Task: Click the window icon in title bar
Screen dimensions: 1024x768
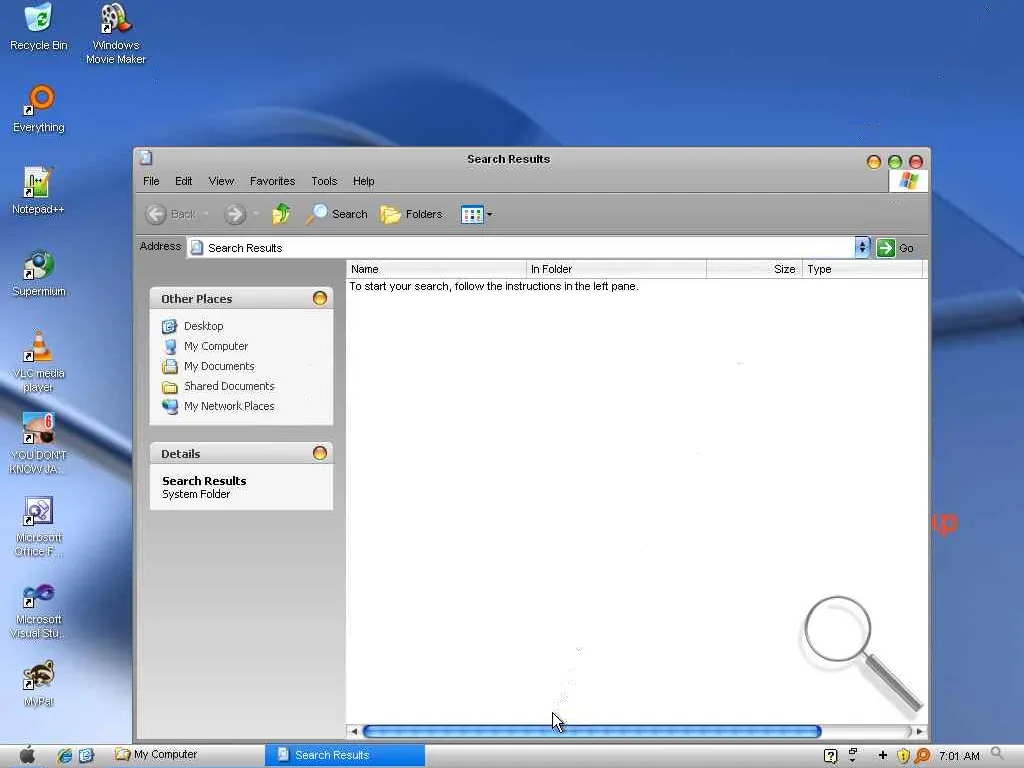Action: tap(146, 157)
